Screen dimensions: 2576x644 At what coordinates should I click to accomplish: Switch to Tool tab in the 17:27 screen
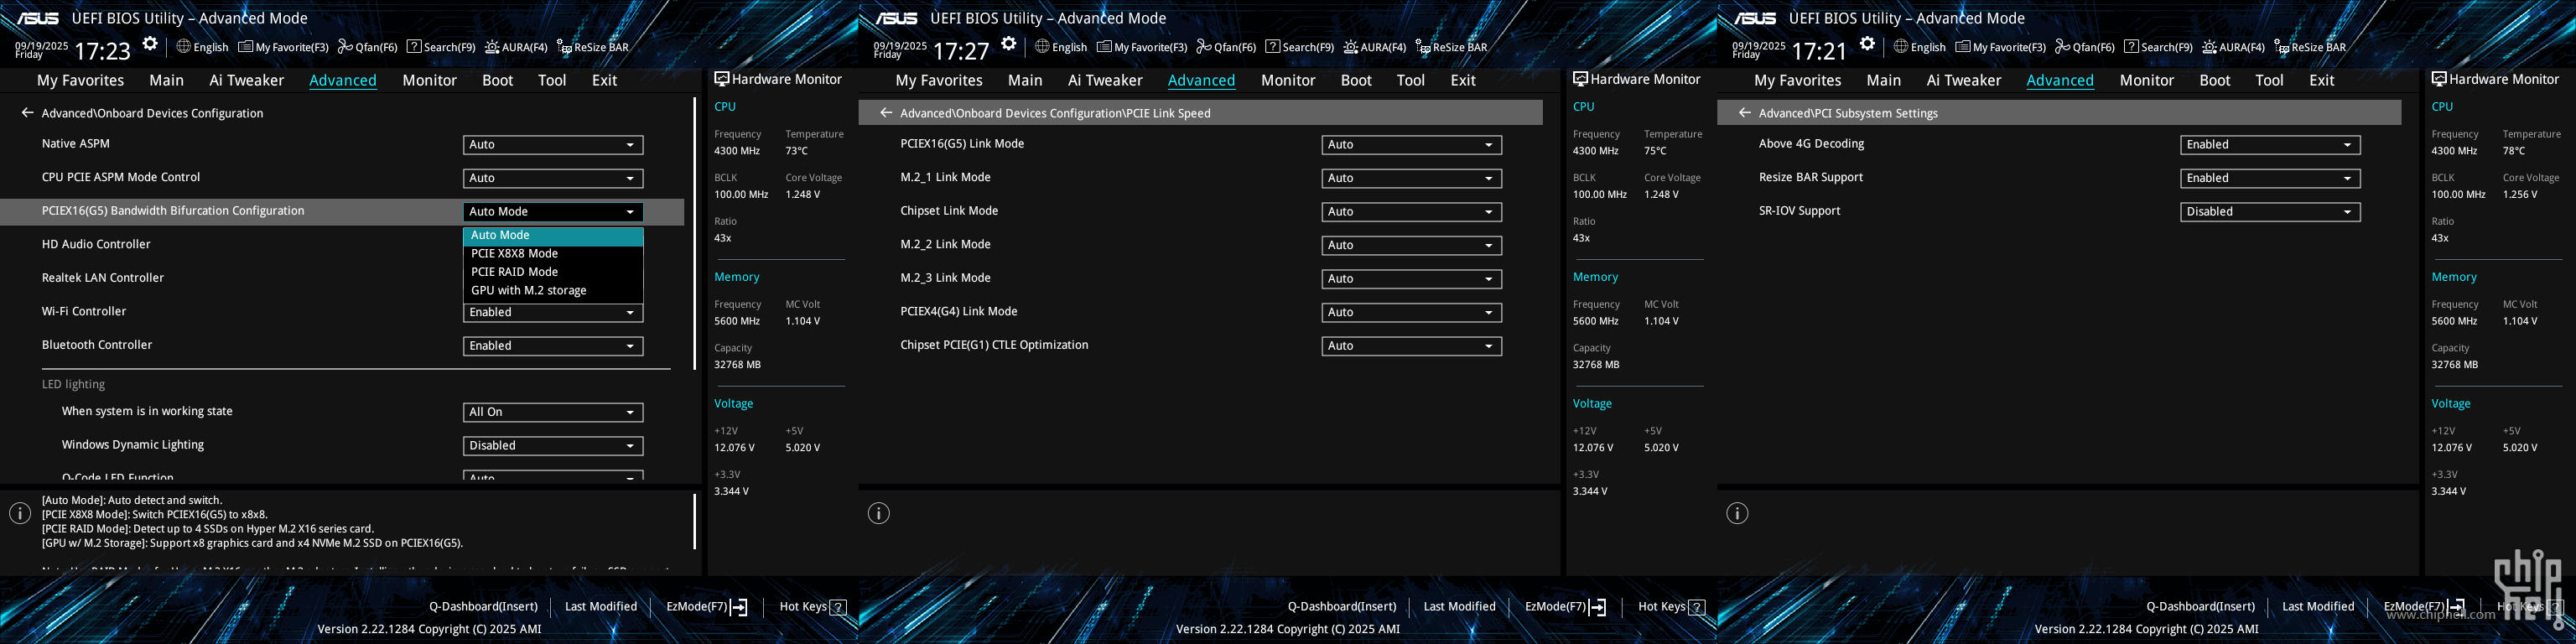(1410, 80)
